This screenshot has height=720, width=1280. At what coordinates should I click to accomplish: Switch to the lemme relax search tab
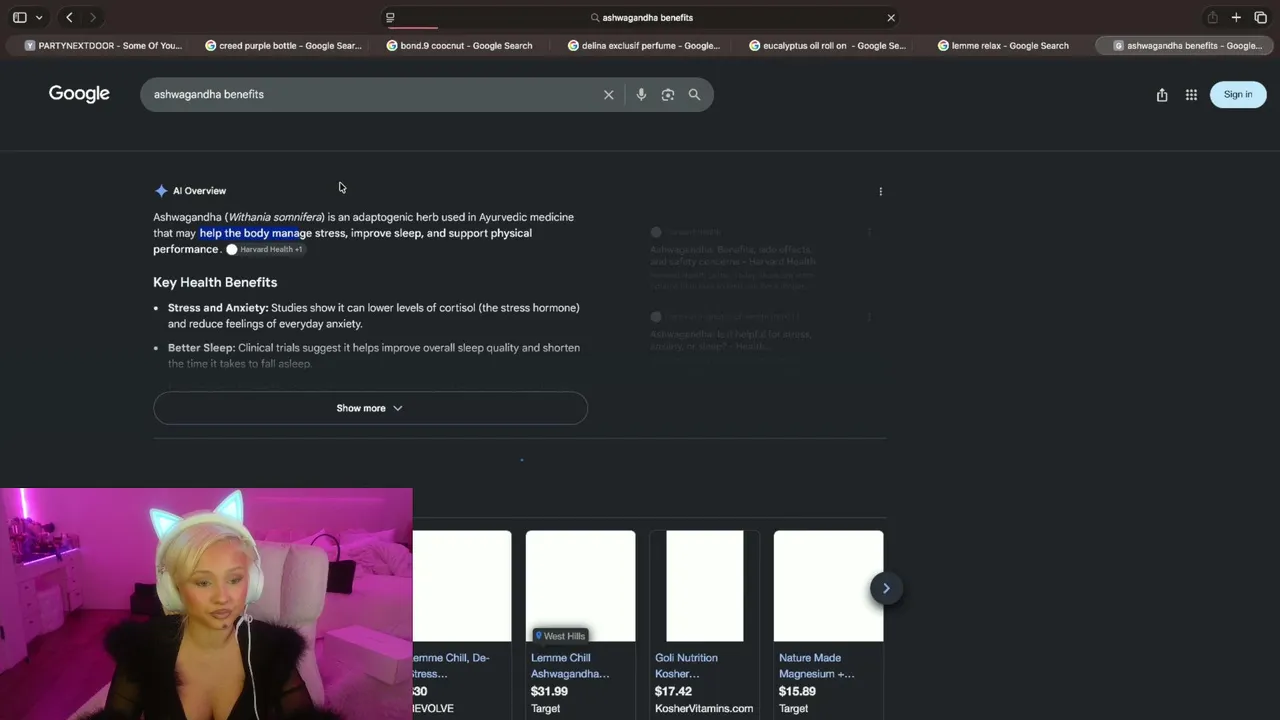click(x=1003, y=45)
